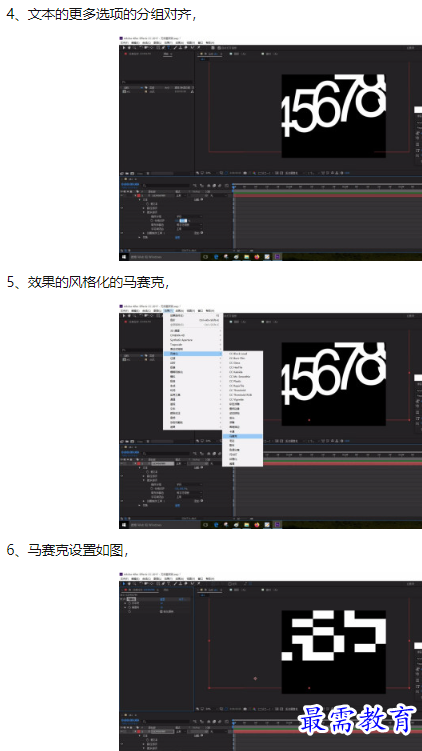Select Synthetic Aperture in step 5 Effect menu
422x751 pixels.
click(182, 340)
